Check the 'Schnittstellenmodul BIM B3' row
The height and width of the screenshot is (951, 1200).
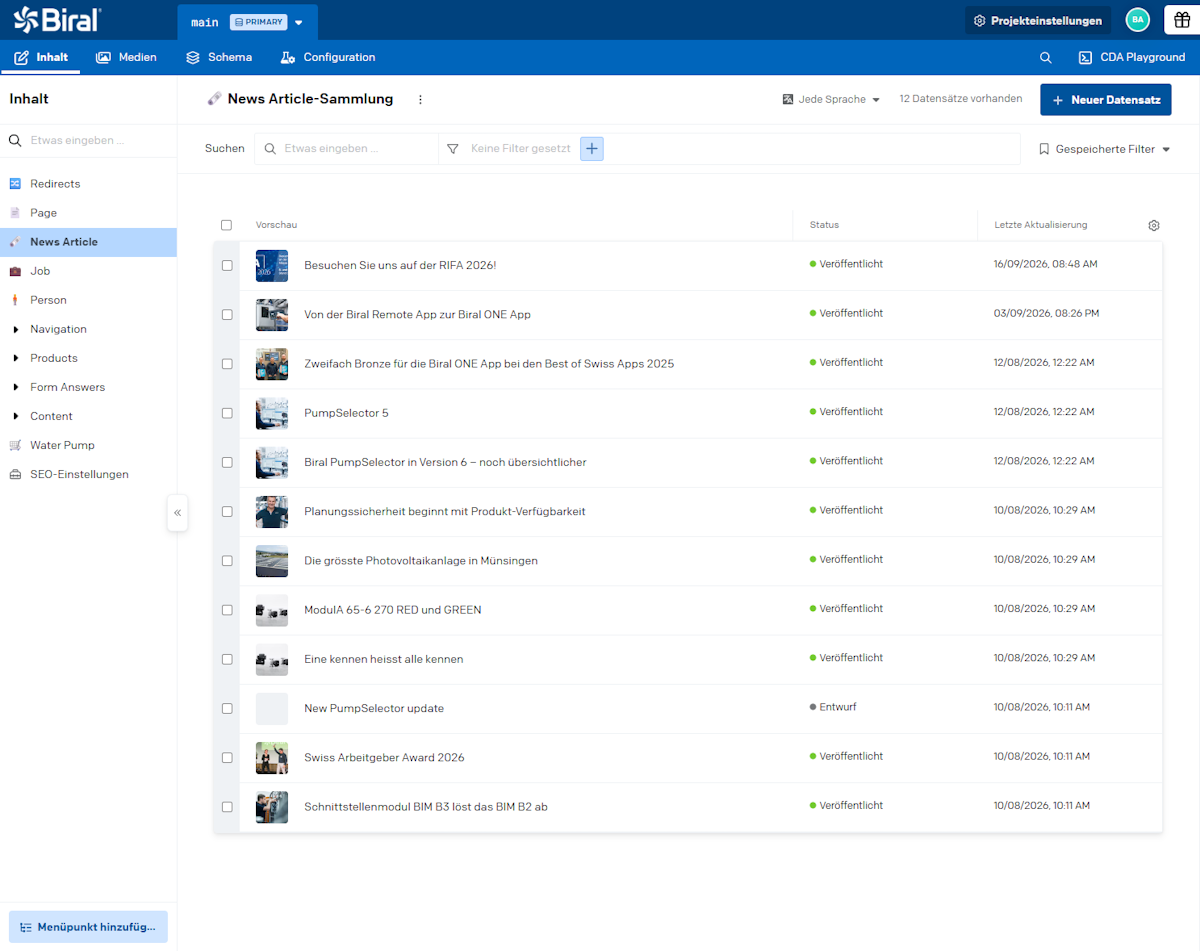pos(227,807)
